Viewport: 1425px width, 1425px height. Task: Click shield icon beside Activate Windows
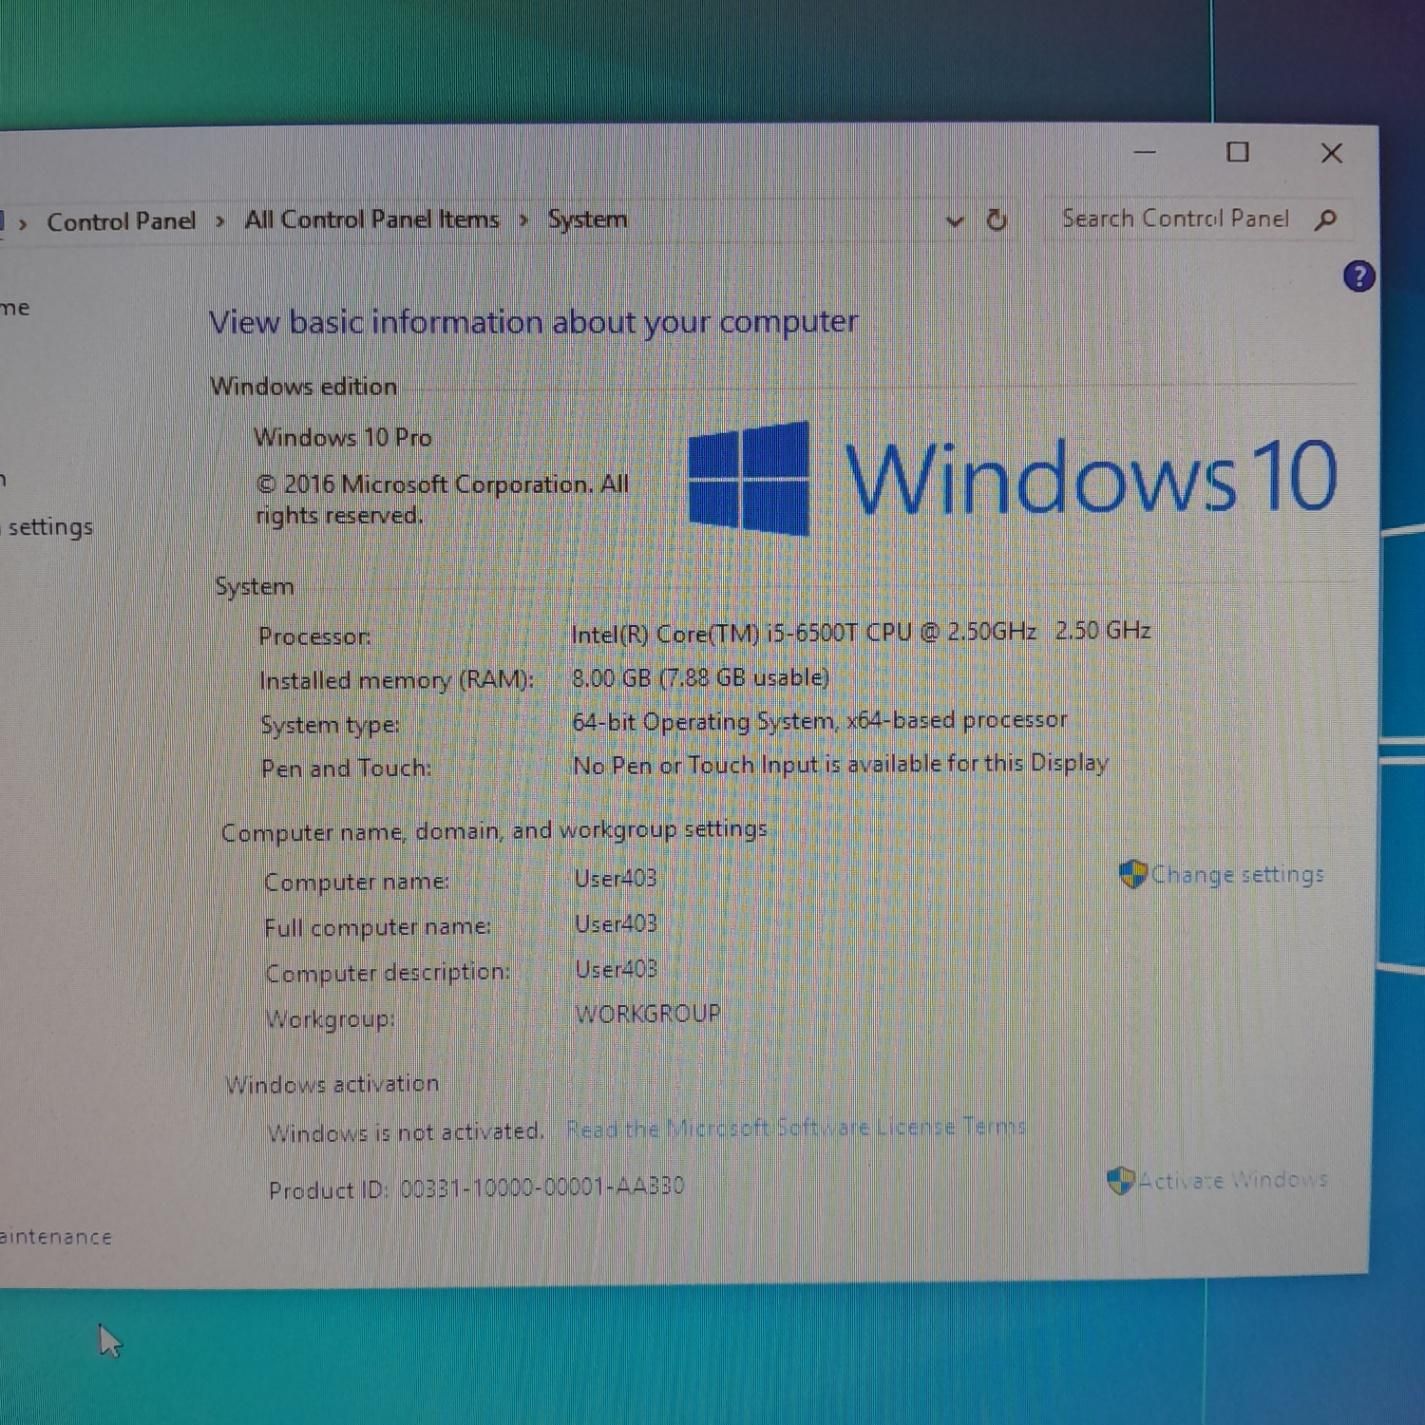[1121, 1181]
